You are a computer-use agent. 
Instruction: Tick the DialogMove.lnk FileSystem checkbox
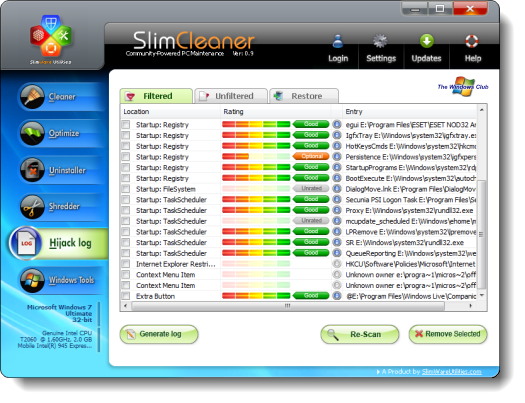(126, 189)
